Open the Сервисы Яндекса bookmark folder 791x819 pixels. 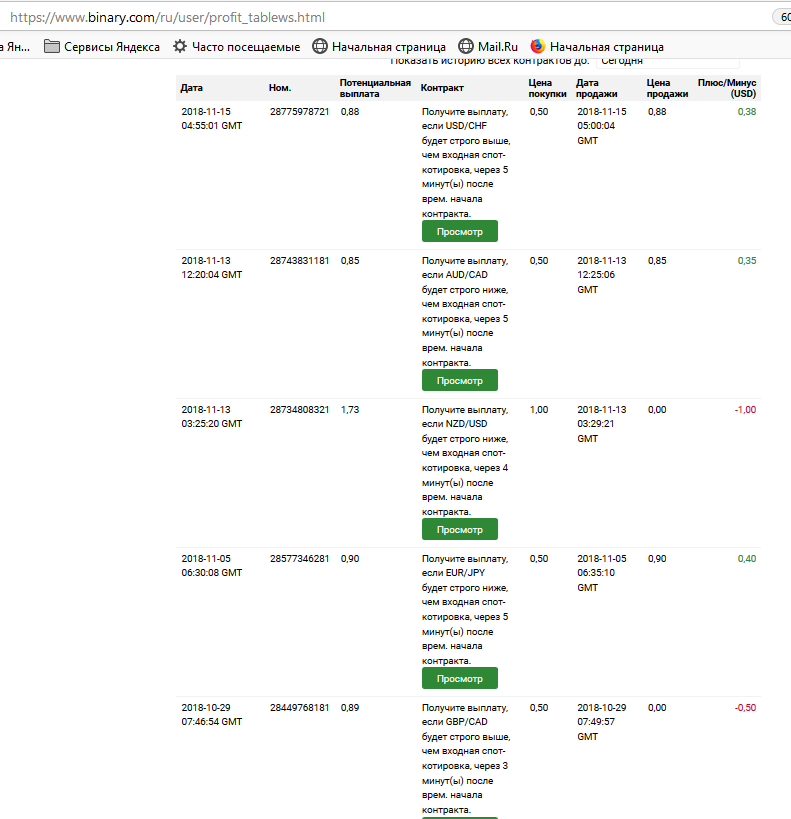102,46
